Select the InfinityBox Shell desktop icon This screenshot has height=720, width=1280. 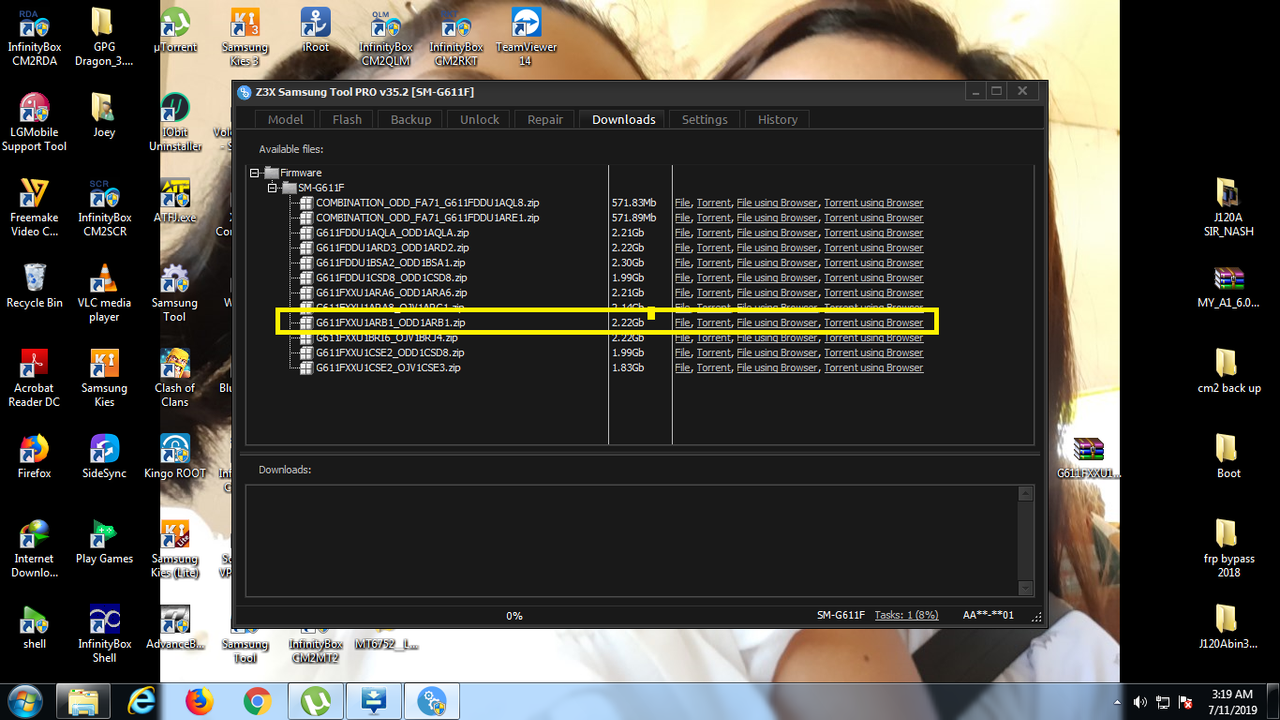tap(104, 634)
